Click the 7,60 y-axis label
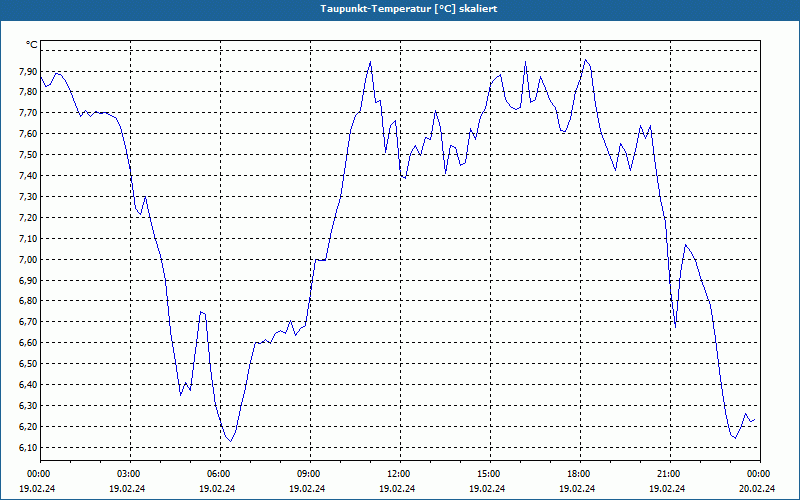This screenshot has width=800, height=500. click(x=28, y=134)
